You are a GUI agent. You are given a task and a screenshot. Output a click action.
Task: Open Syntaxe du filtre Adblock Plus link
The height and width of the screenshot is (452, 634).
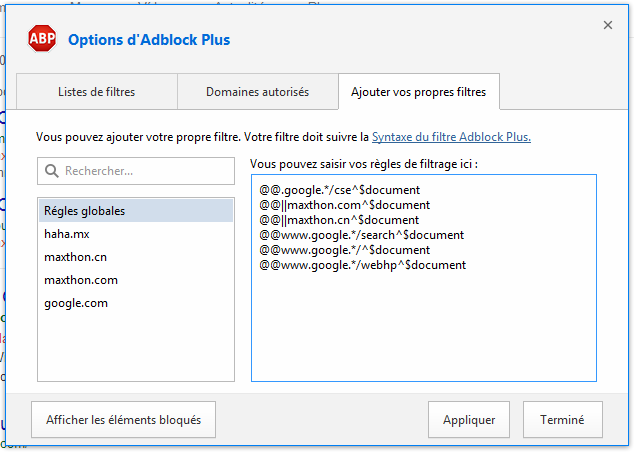[x=451, y=137]
